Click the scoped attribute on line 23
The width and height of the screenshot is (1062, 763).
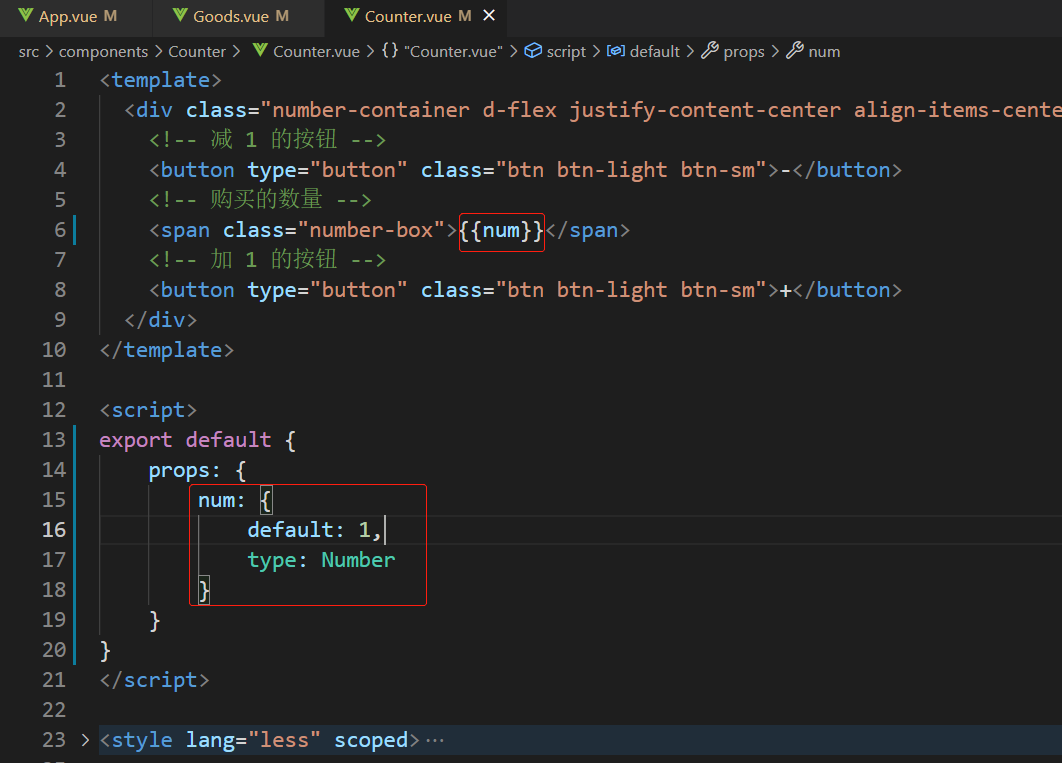pyautogui.click(x=371, y=741)
